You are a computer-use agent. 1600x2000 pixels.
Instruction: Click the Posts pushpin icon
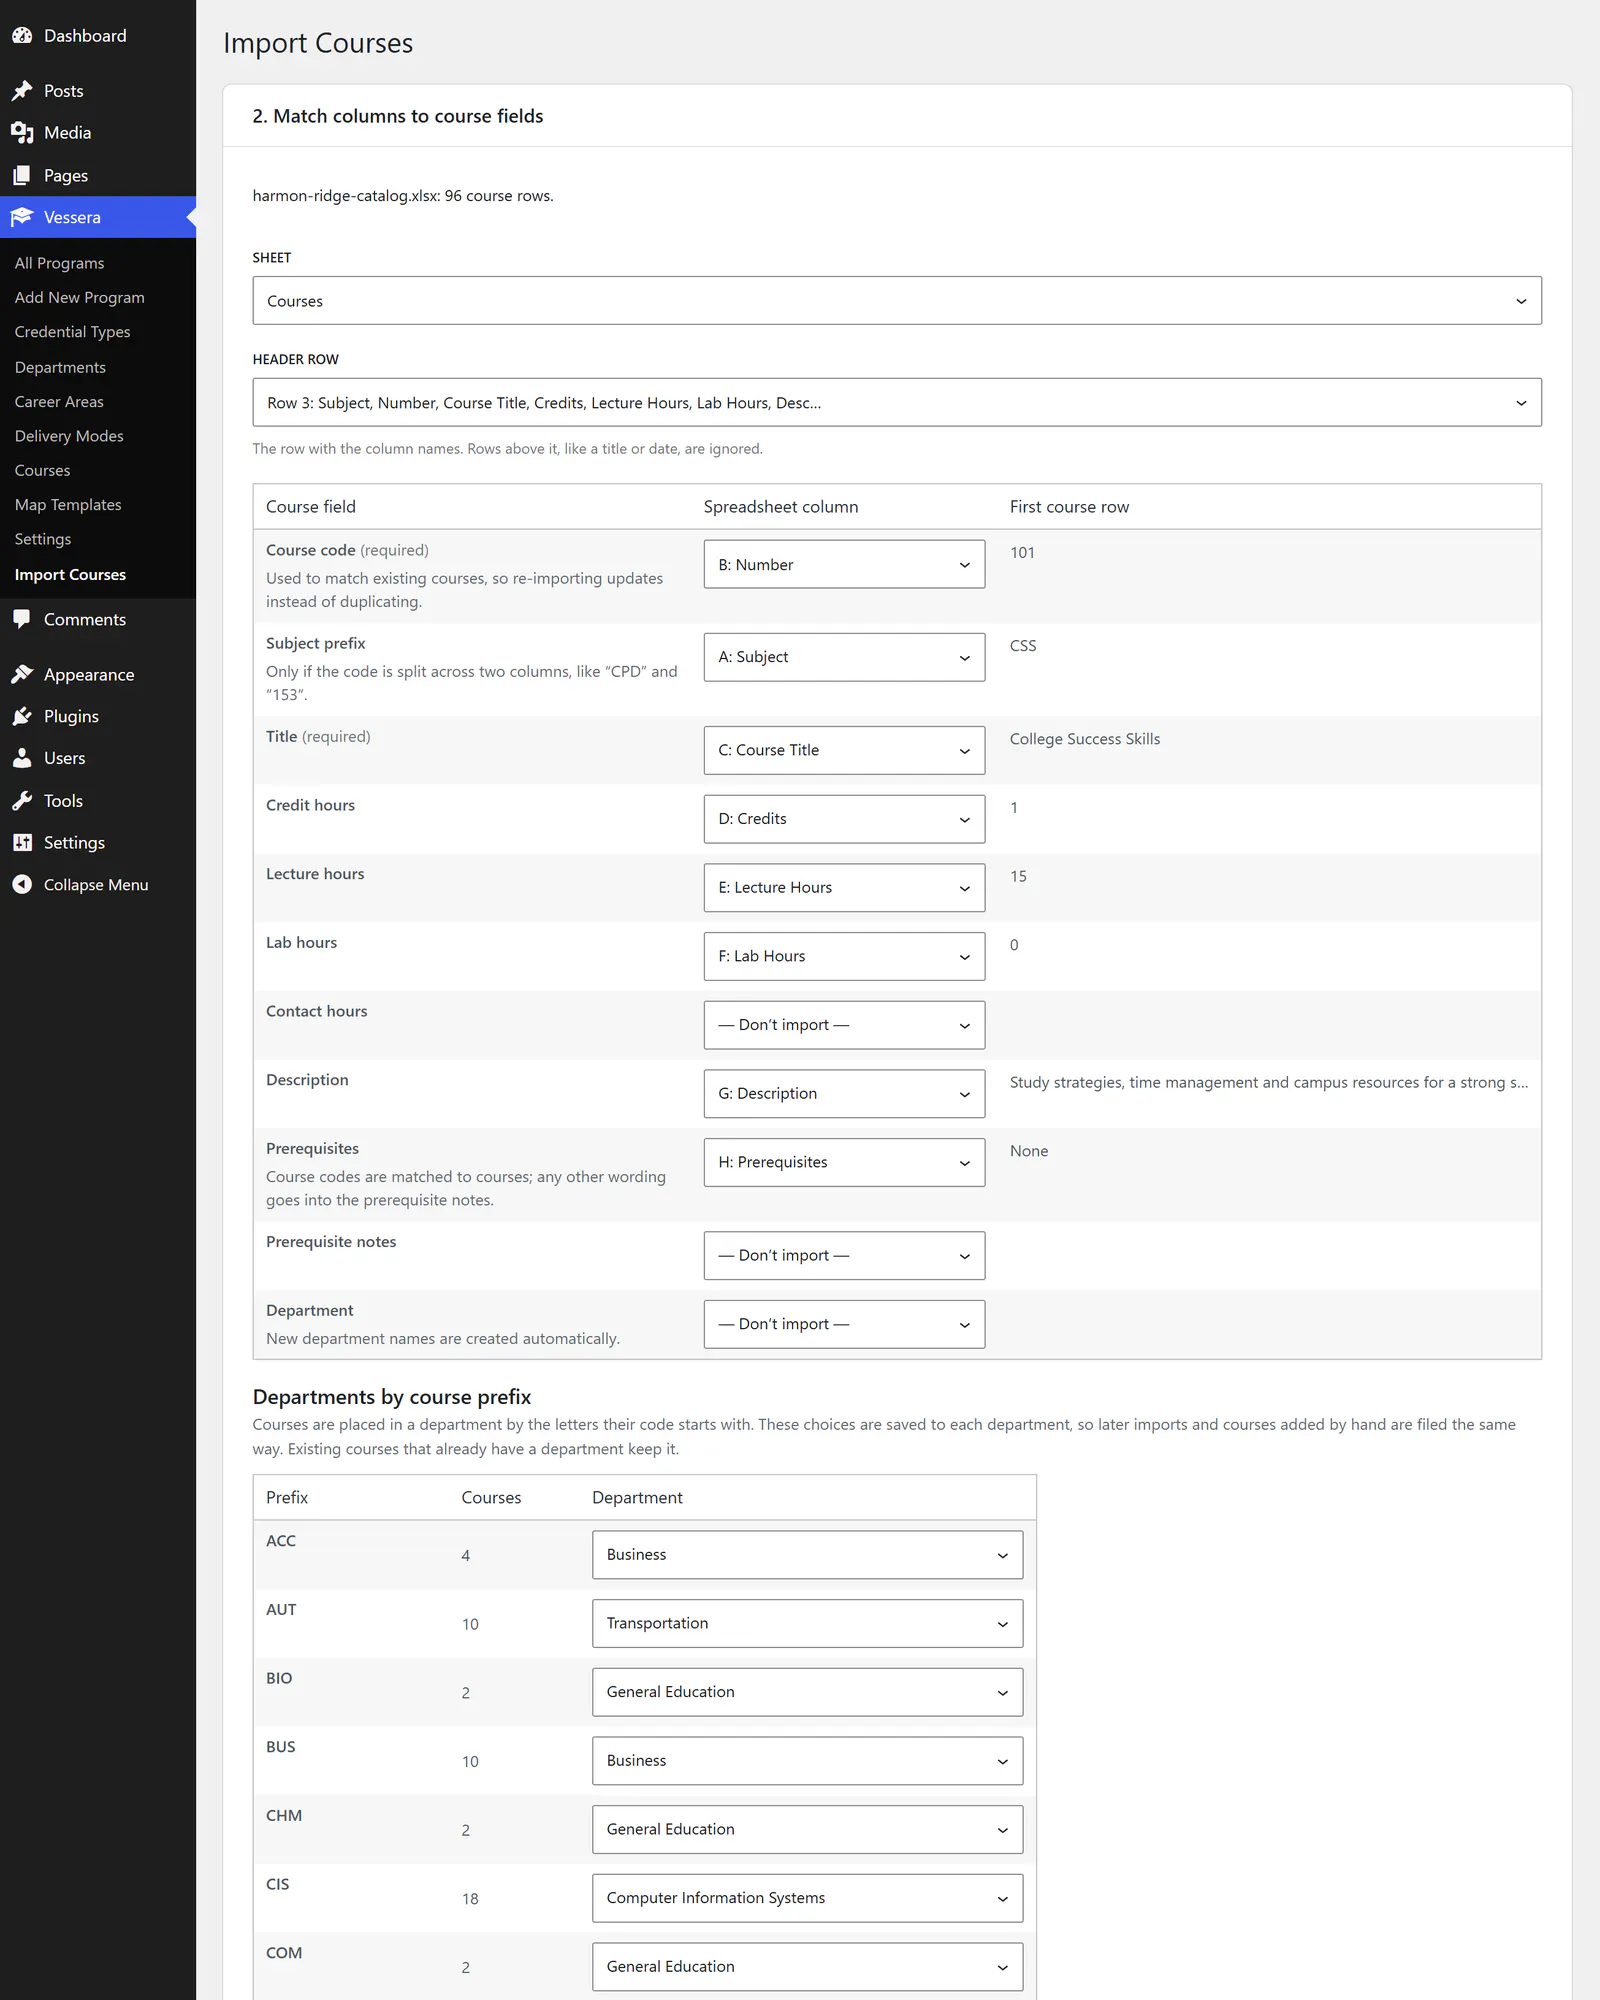tap(22, 91)
